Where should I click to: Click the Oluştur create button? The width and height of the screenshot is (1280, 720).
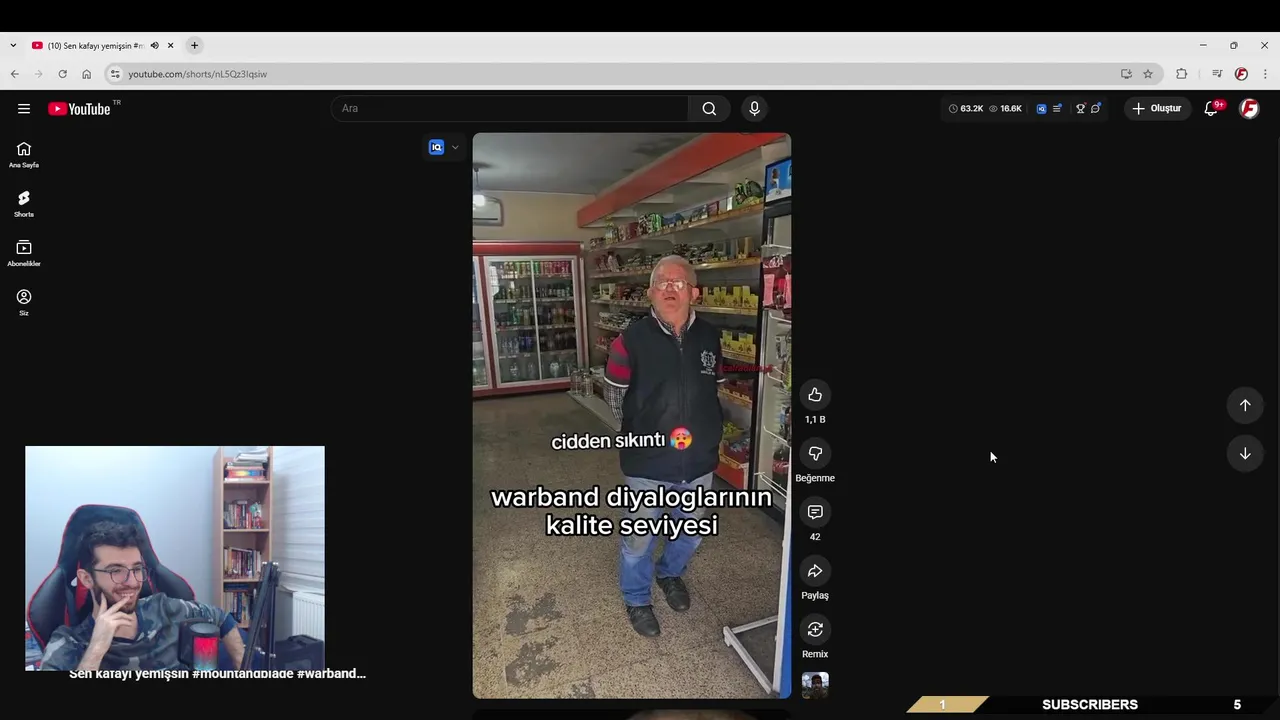(1157, 108)
